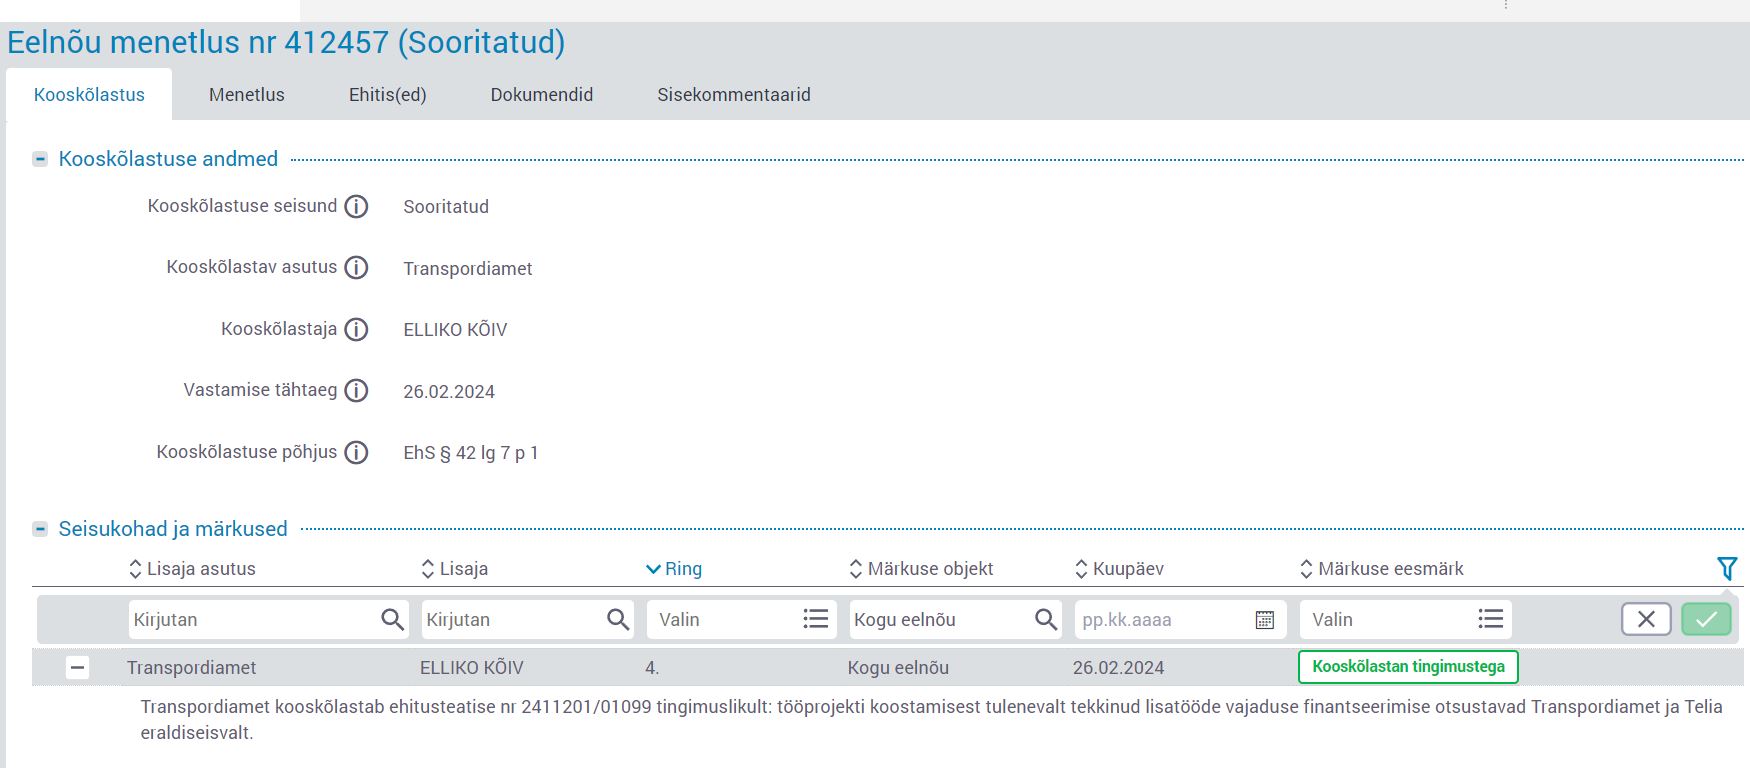Screen dimensions: 1750x768
Task: Select the ELLIKO KÕIV cell in table
Action: pos(472,668)
